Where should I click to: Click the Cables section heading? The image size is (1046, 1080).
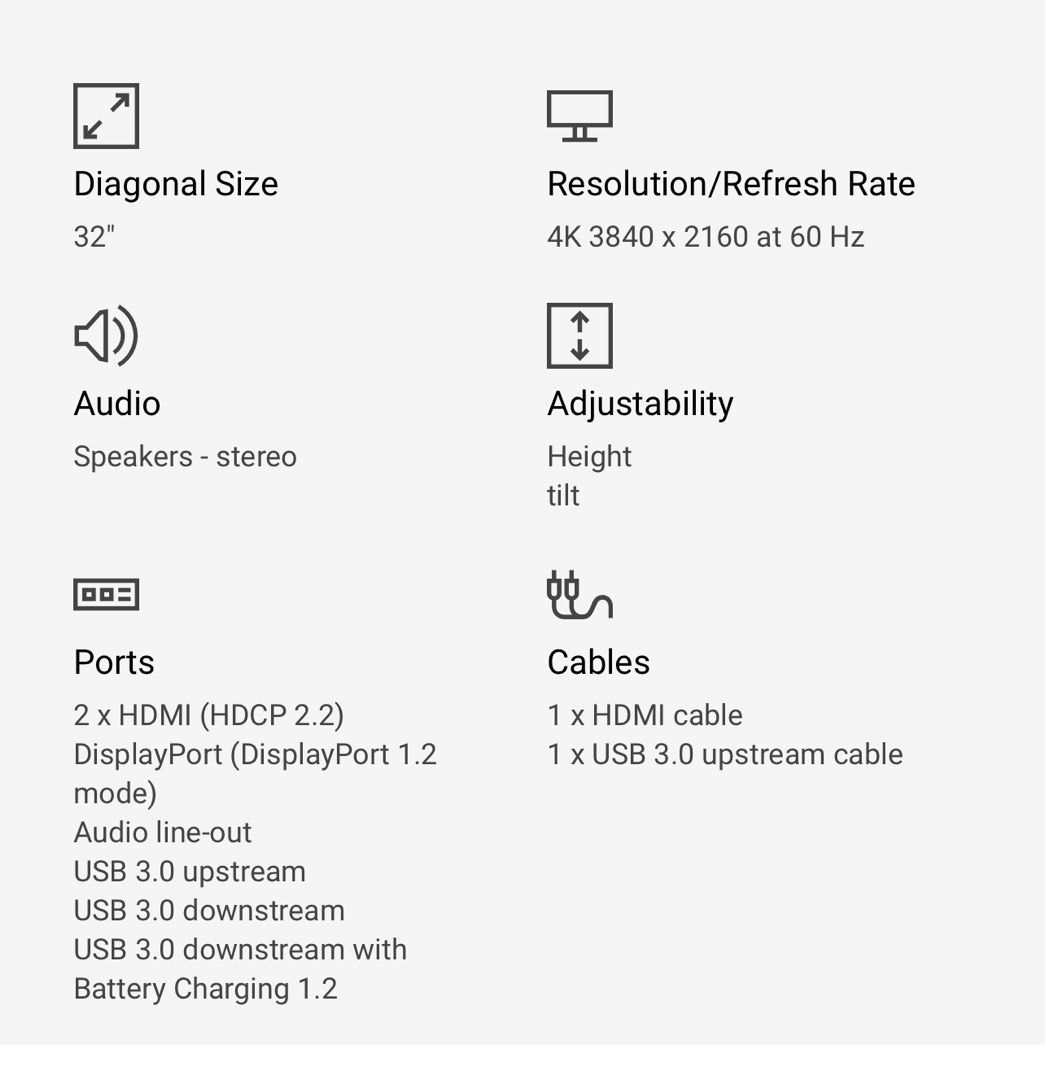(598, 662)
